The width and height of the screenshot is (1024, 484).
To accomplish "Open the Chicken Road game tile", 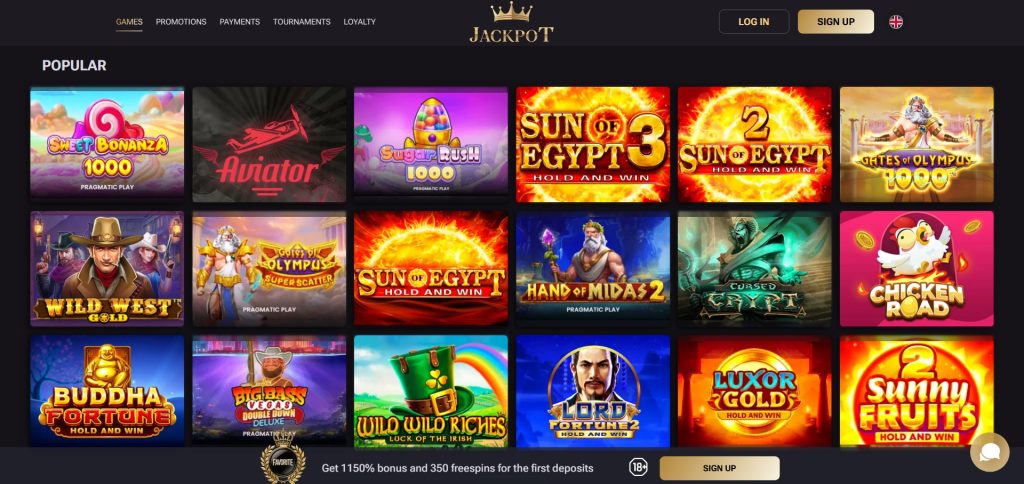I will point(917,268).
